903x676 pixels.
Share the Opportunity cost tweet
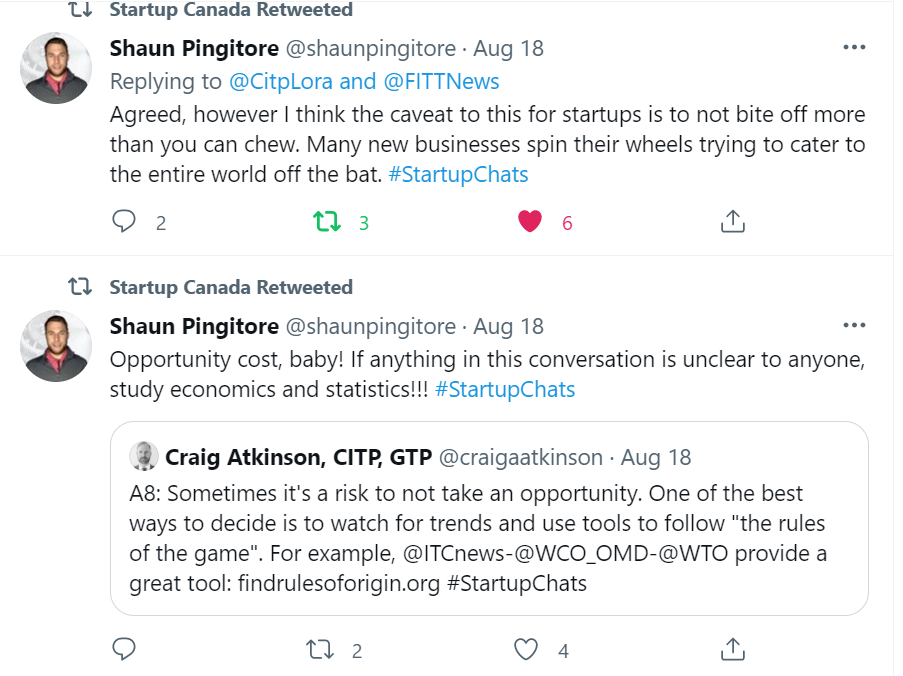coord(733,649)
